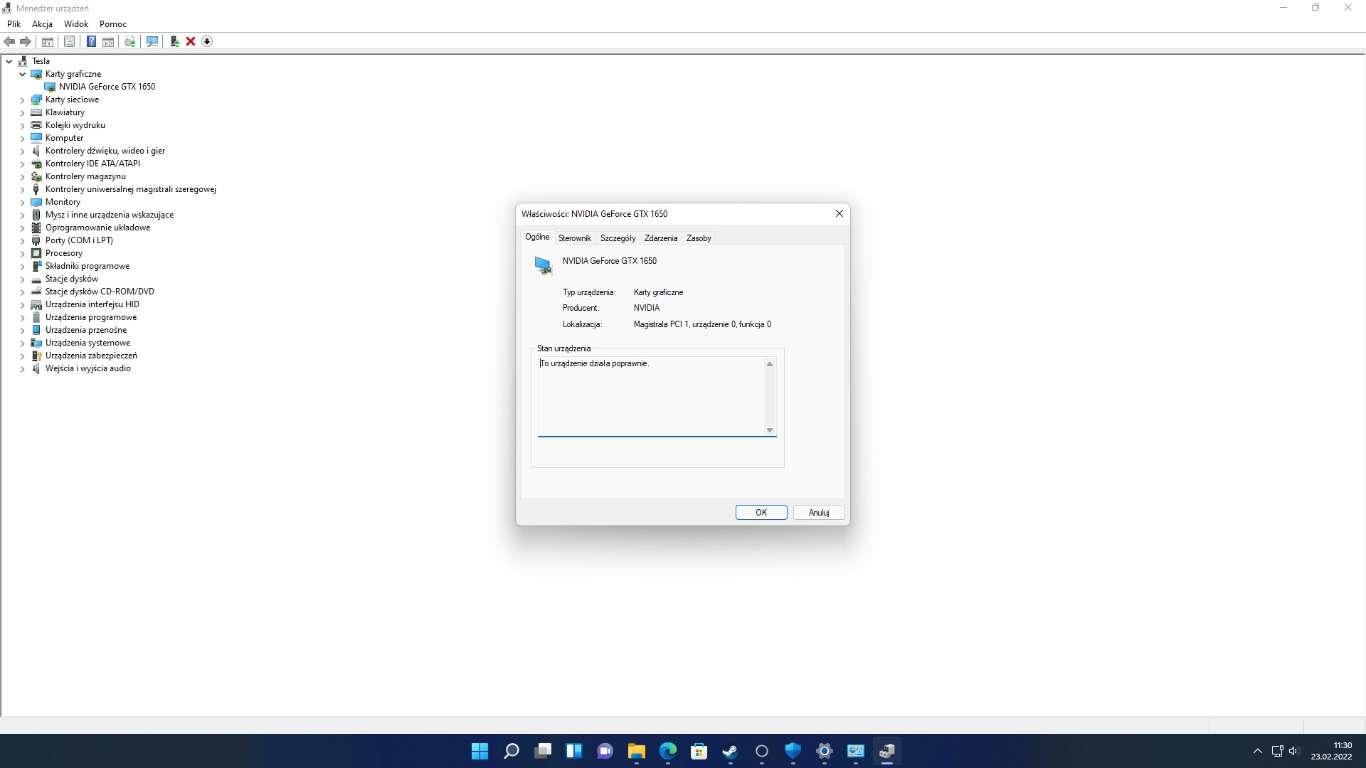The width and height of the screenshot is (1366, 768).
Task: Open Microsoft Store from the taskbar
Action: click(x=699, y=751)
